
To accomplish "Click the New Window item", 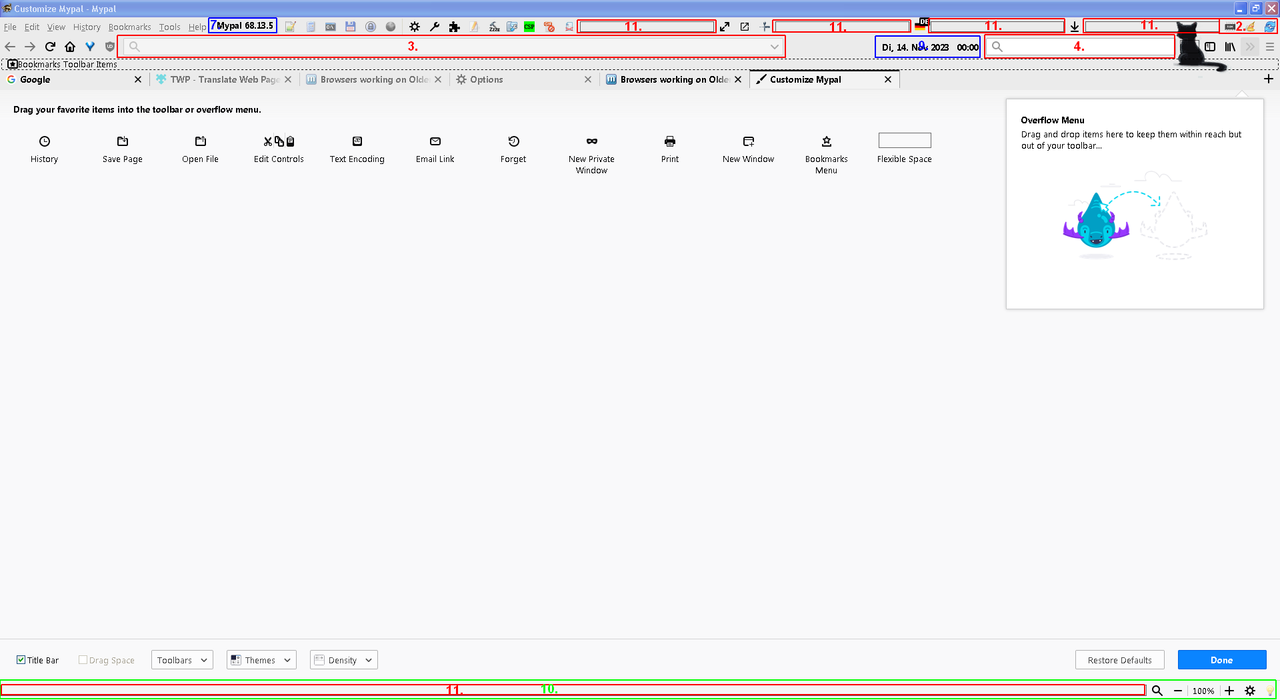I will point(748,149).
